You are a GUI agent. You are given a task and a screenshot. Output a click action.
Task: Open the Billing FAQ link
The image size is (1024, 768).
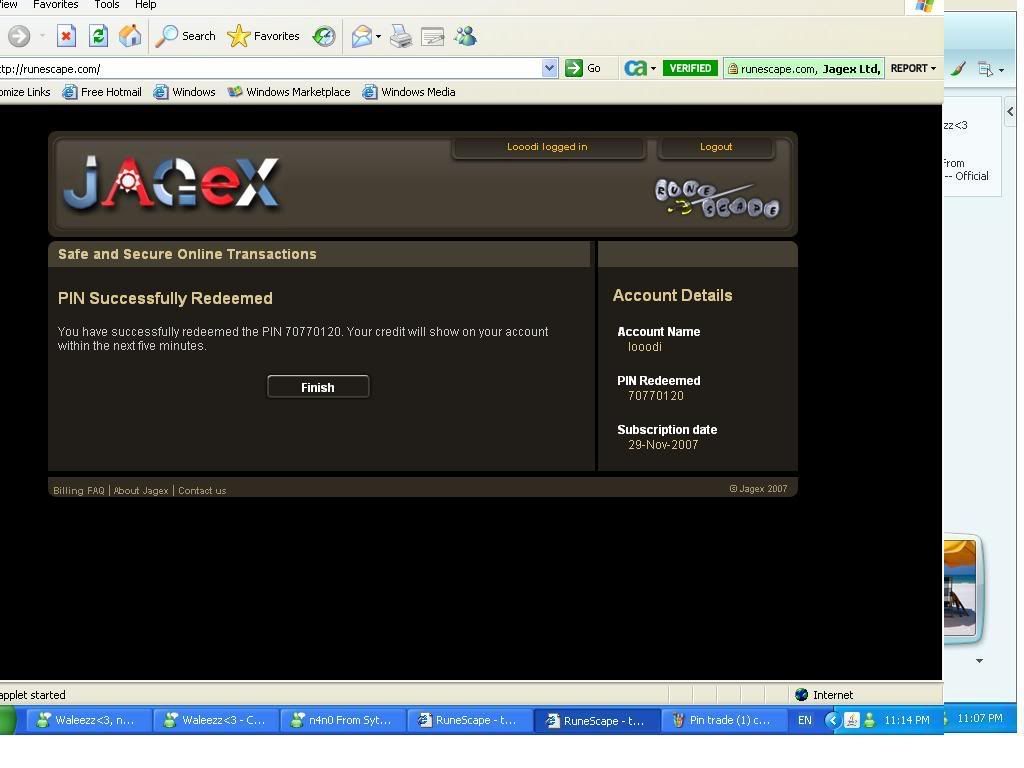[x=78, y=490]
